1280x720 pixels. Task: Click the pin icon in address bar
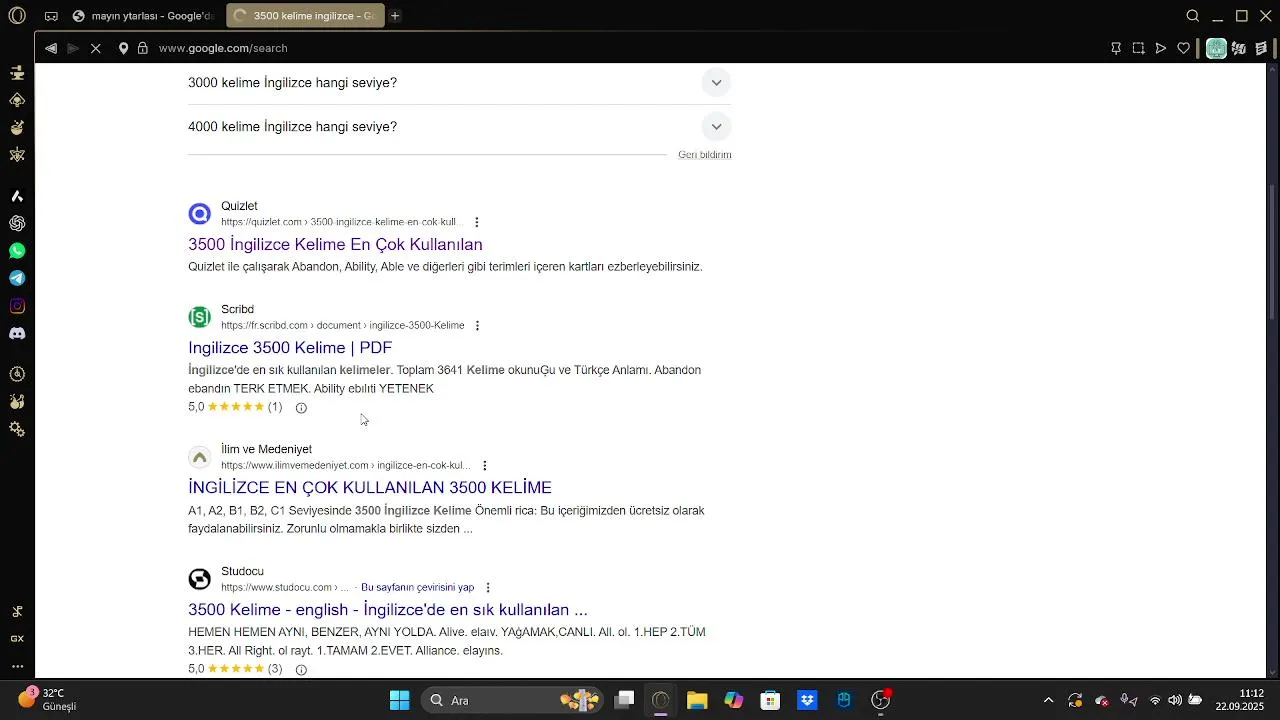(1116, 48)
